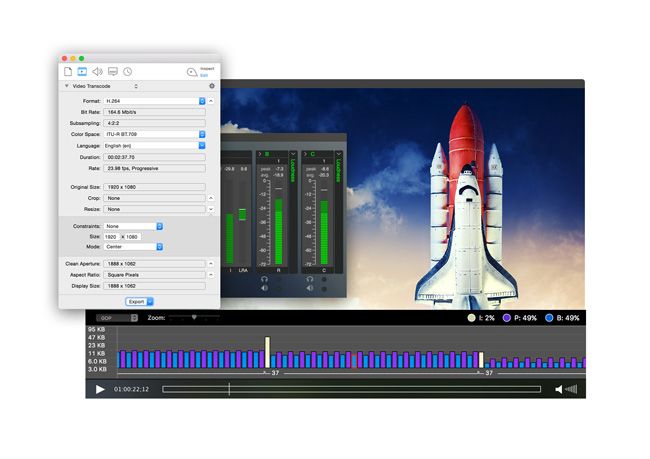Click the Size width field 1920
Screen dimensions: 650x459
pos(112,237)
